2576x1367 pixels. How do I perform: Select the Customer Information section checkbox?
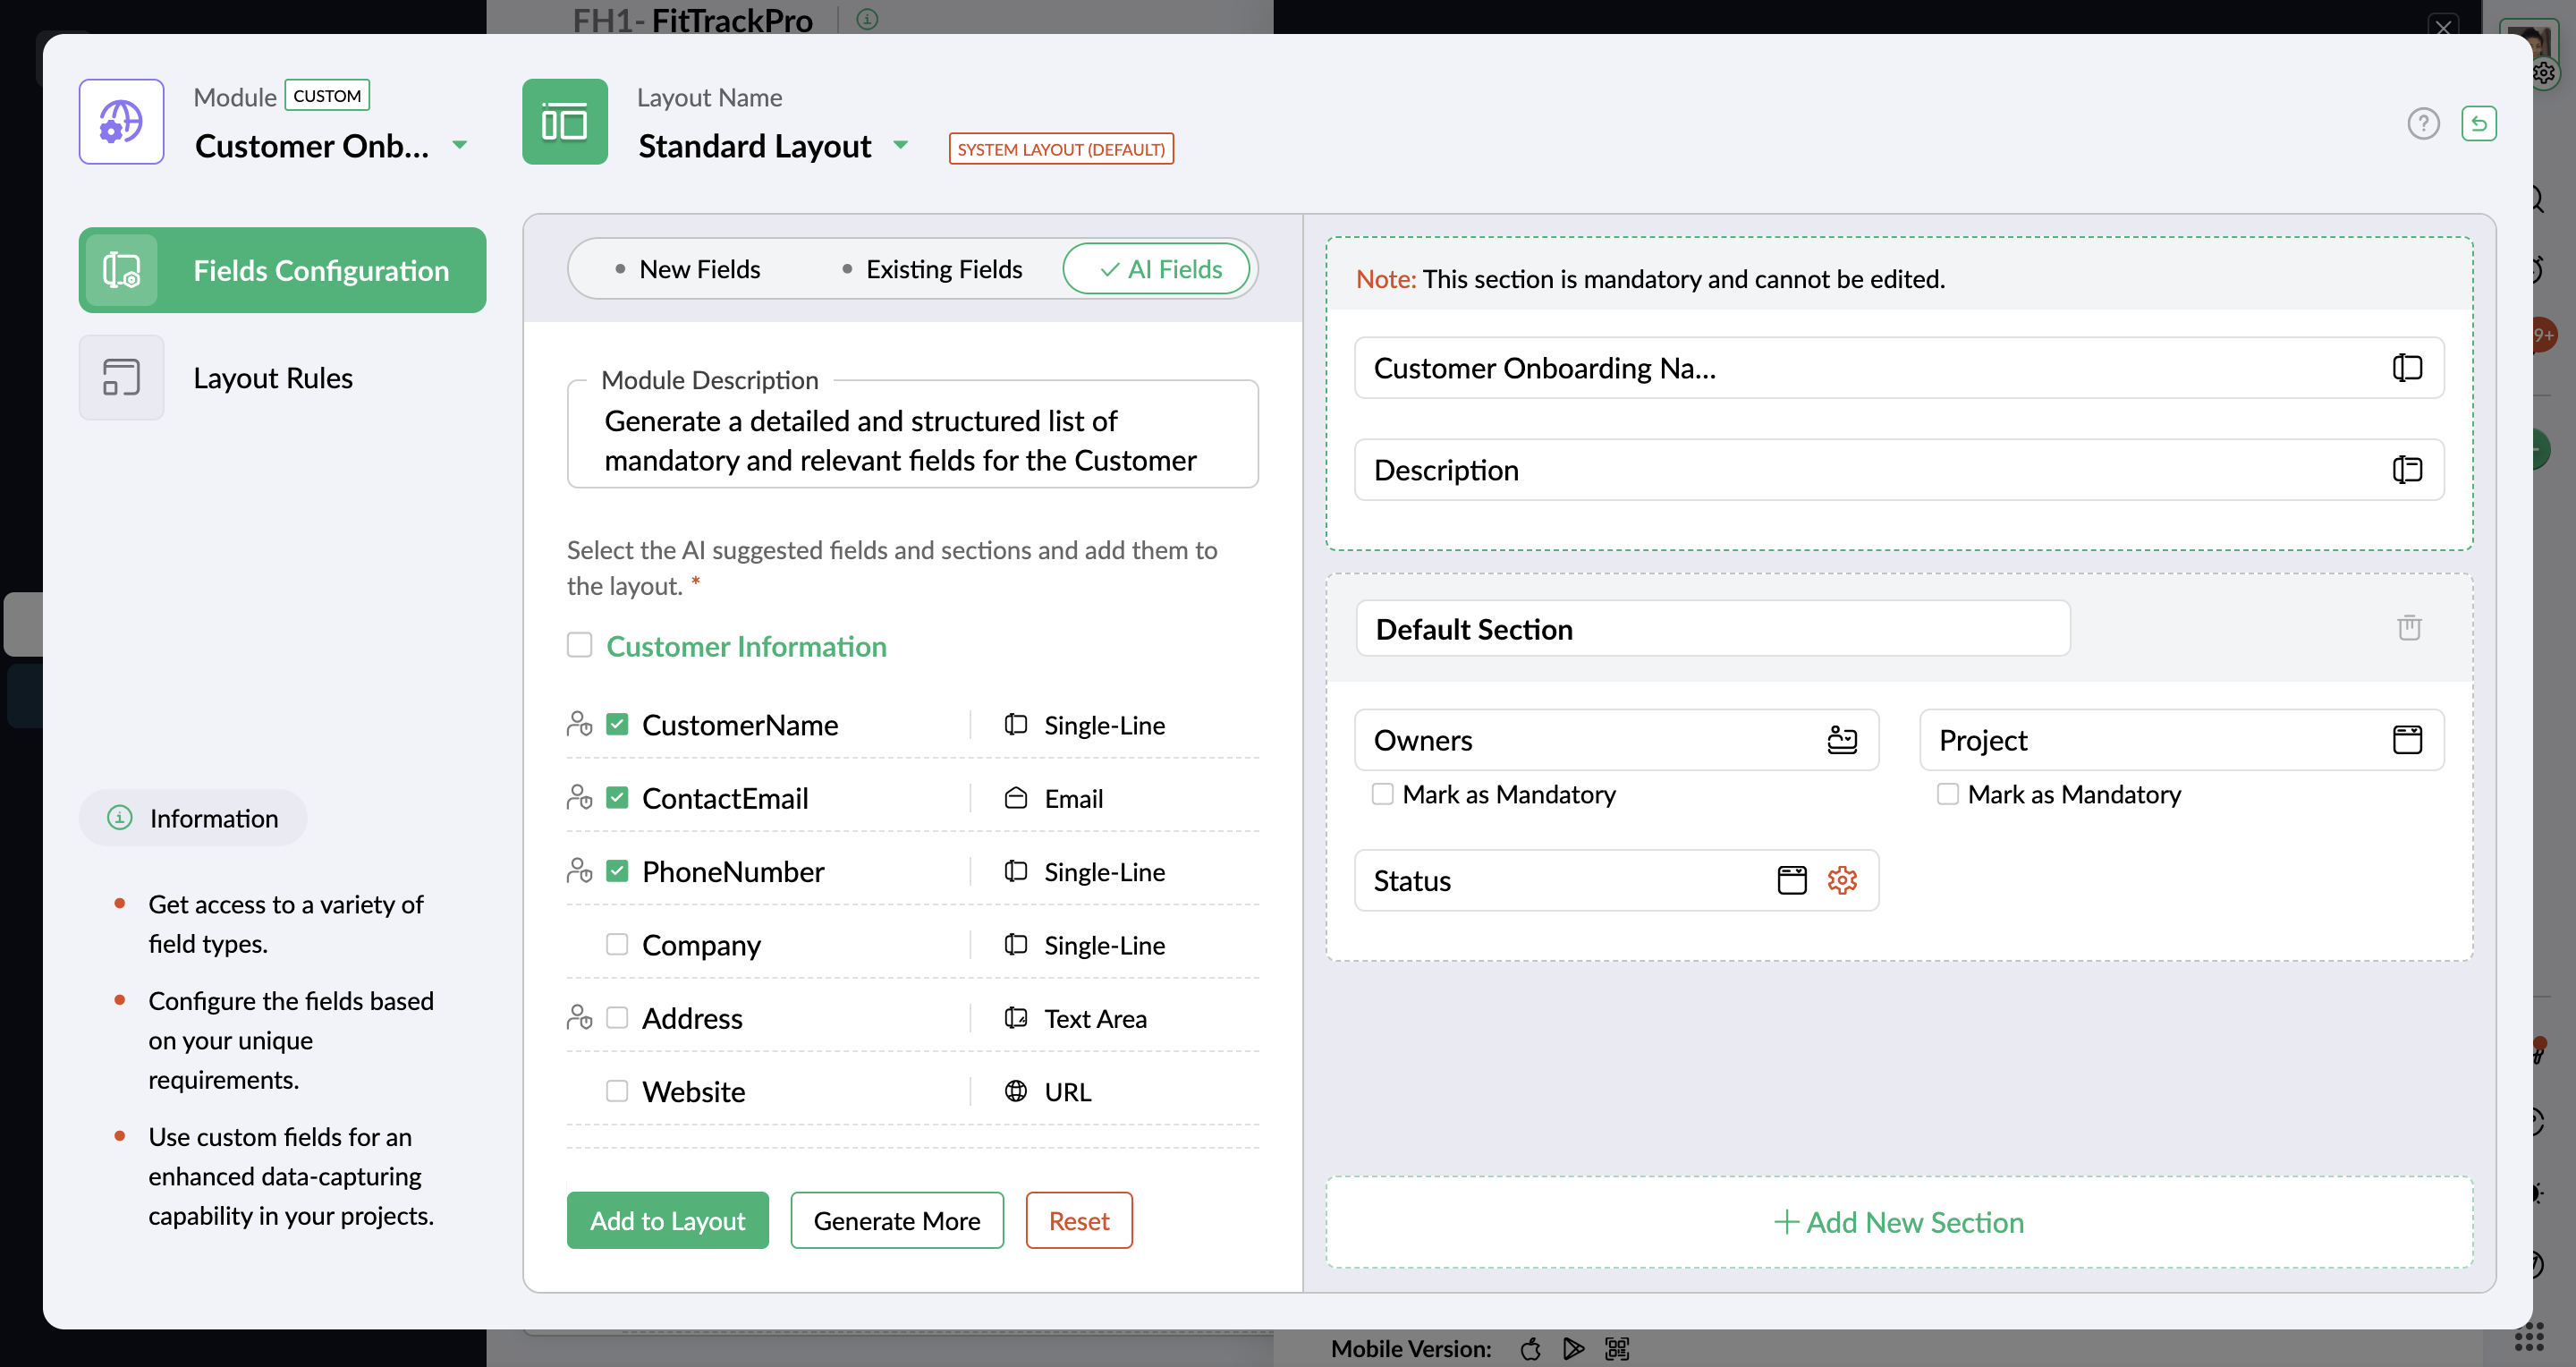pyautogui.click(x=579, y=645)
